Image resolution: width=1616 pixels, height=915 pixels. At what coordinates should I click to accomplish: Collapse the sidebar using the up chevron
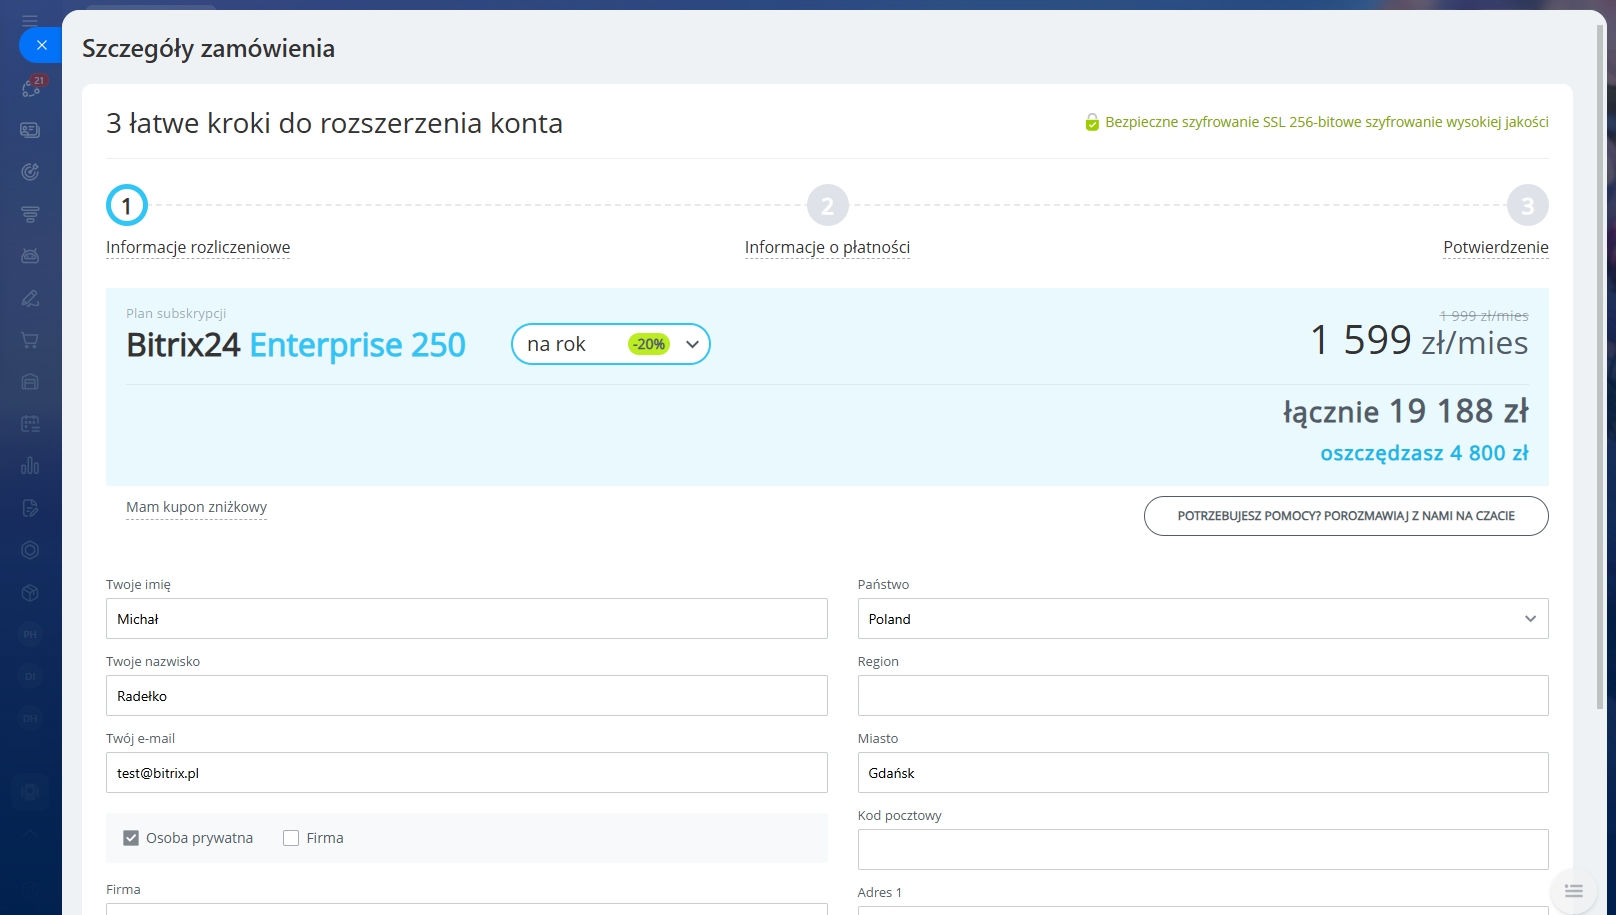(x=30, y=833)
